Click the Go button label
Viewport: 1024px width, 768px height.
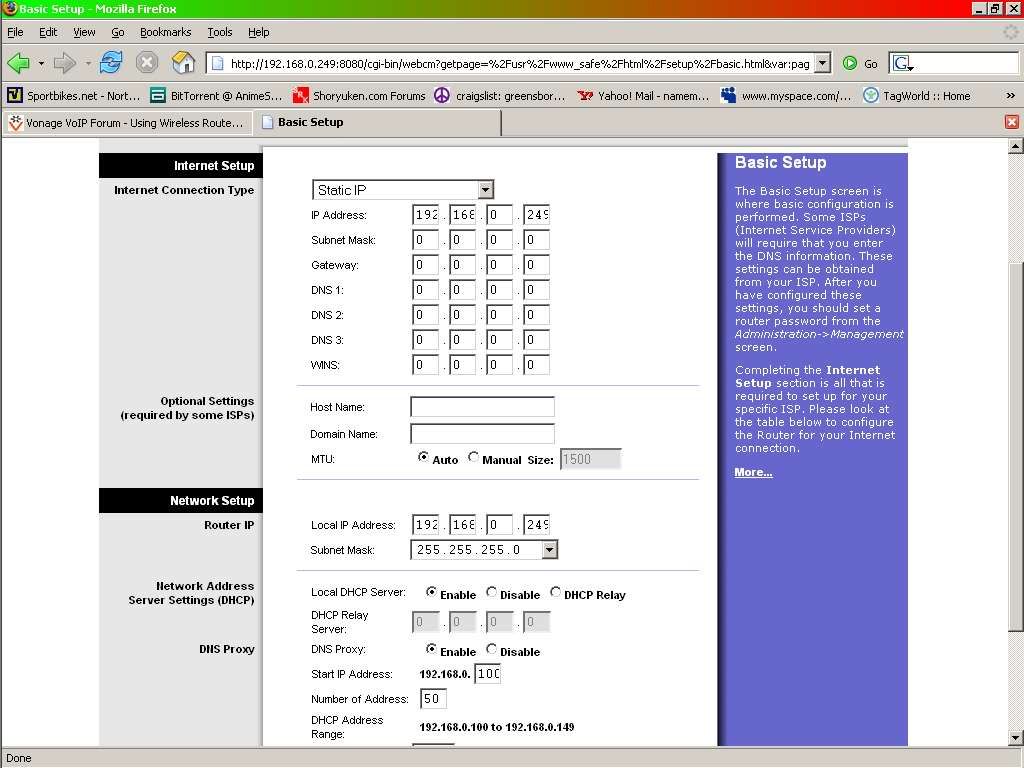(871, 64)
